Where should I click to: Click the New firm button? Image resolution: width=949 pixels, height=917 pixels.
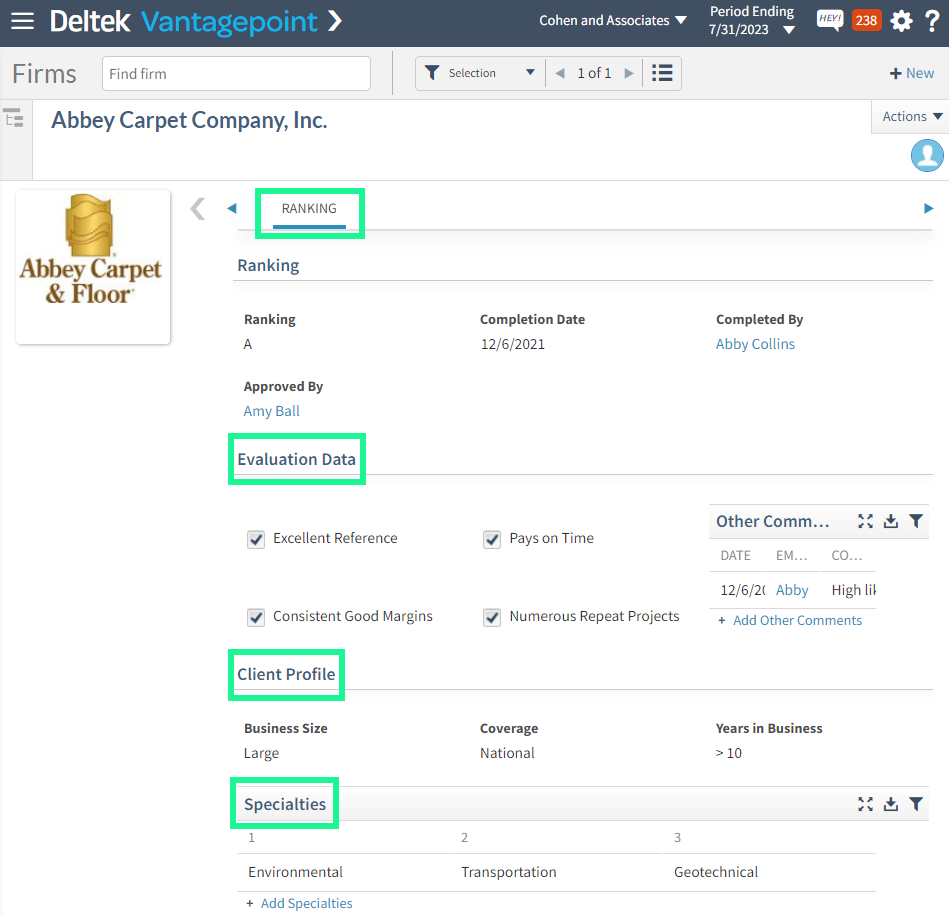pyautogui.click(x=911, y=73)
